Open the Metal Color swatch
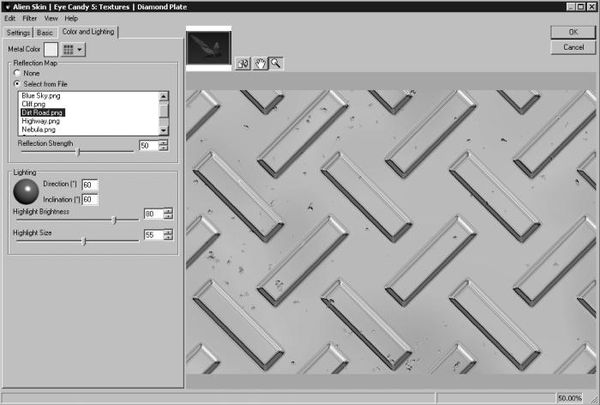The width and height of the screenshot is (600, 405). click(48, 48)
